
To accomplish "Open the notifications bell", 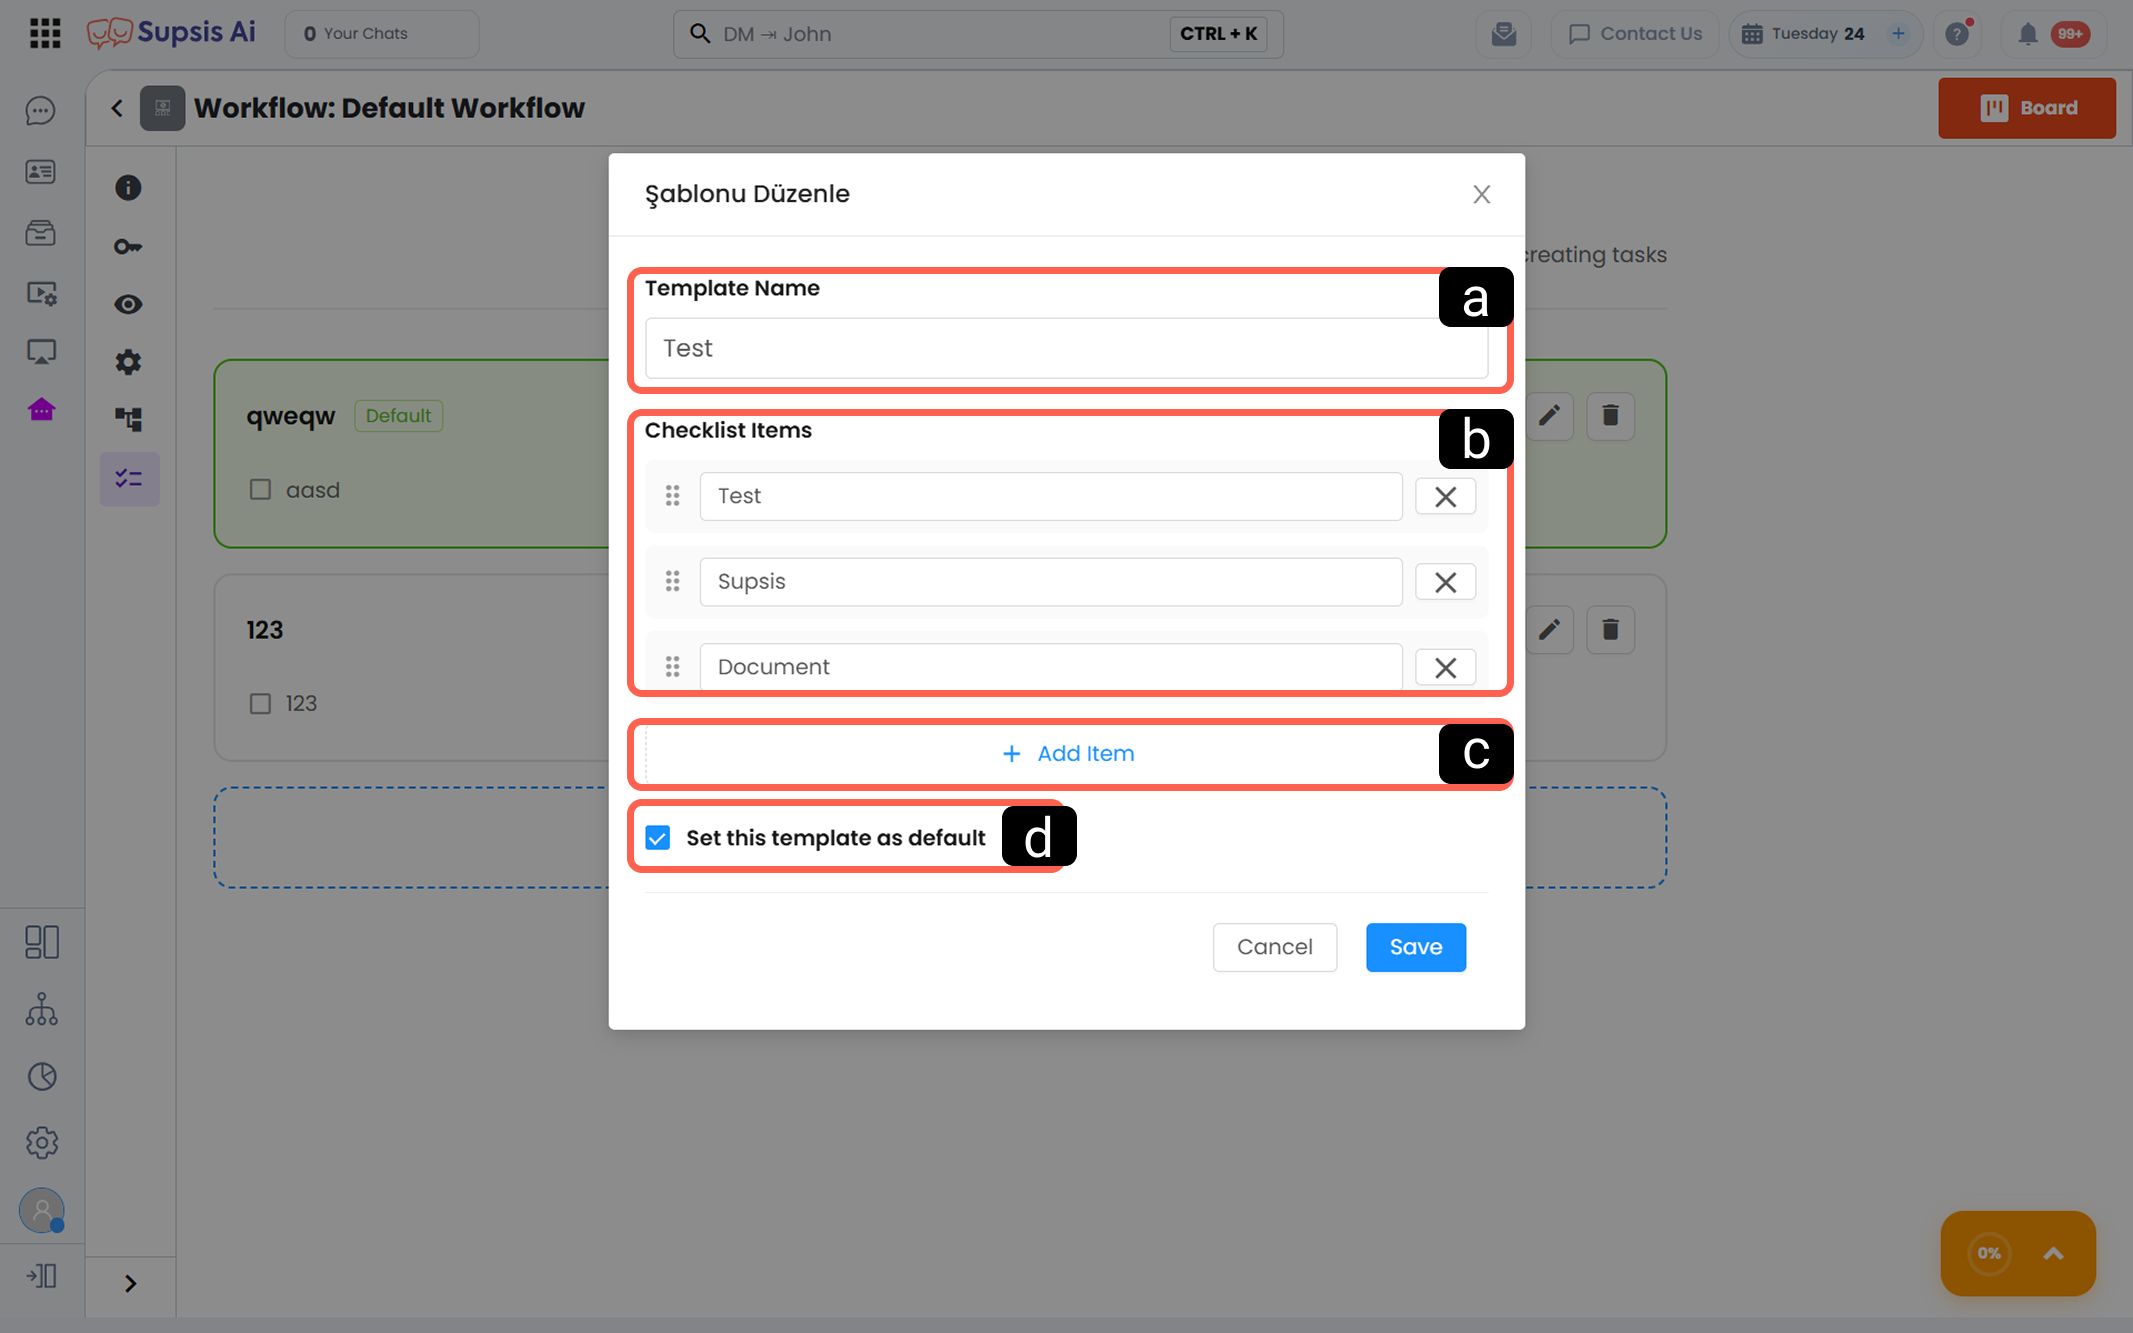I will click(2027, 34).
